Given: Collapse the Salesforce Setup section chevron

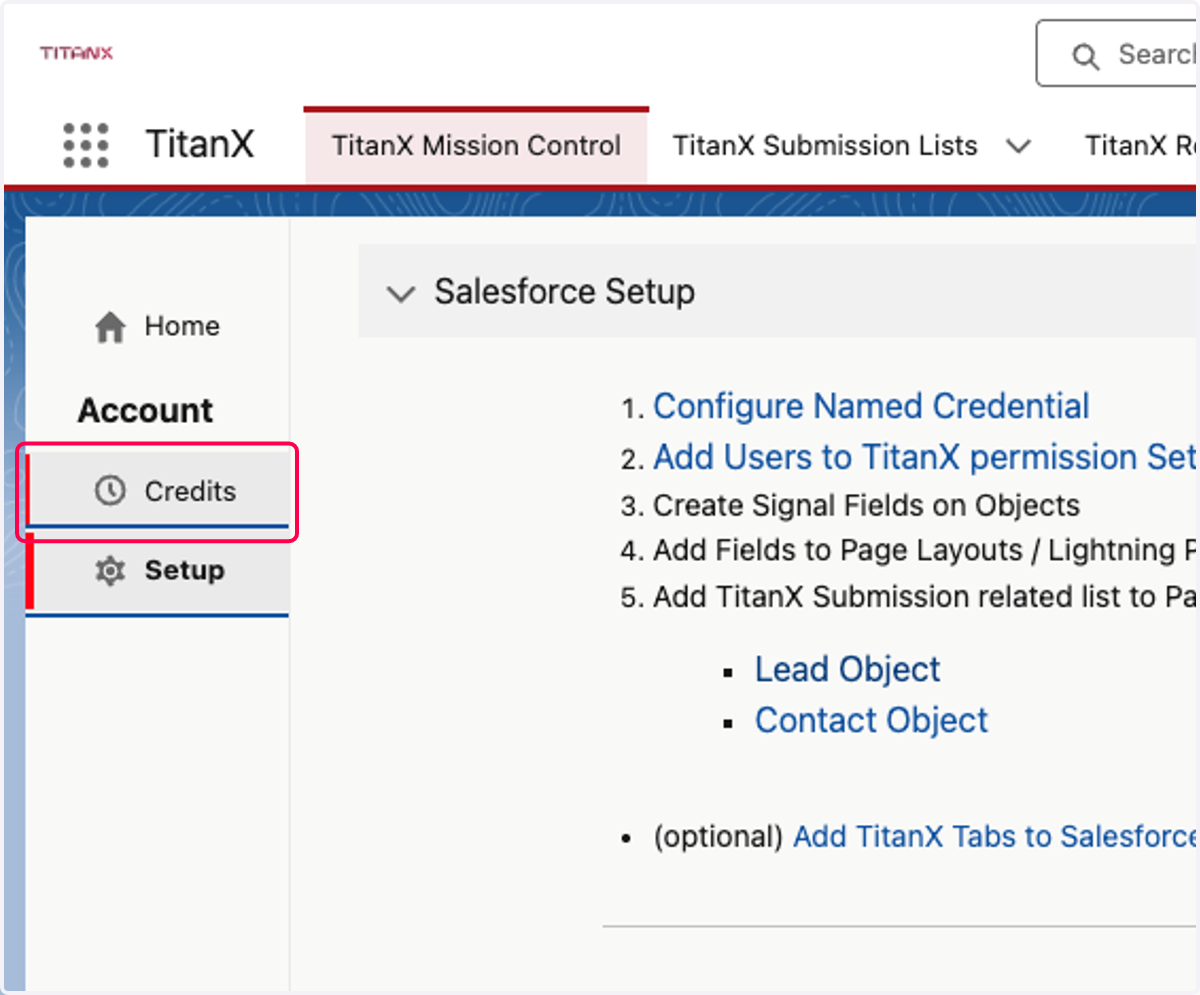Looking at the screenshot, I should [400, 294].
